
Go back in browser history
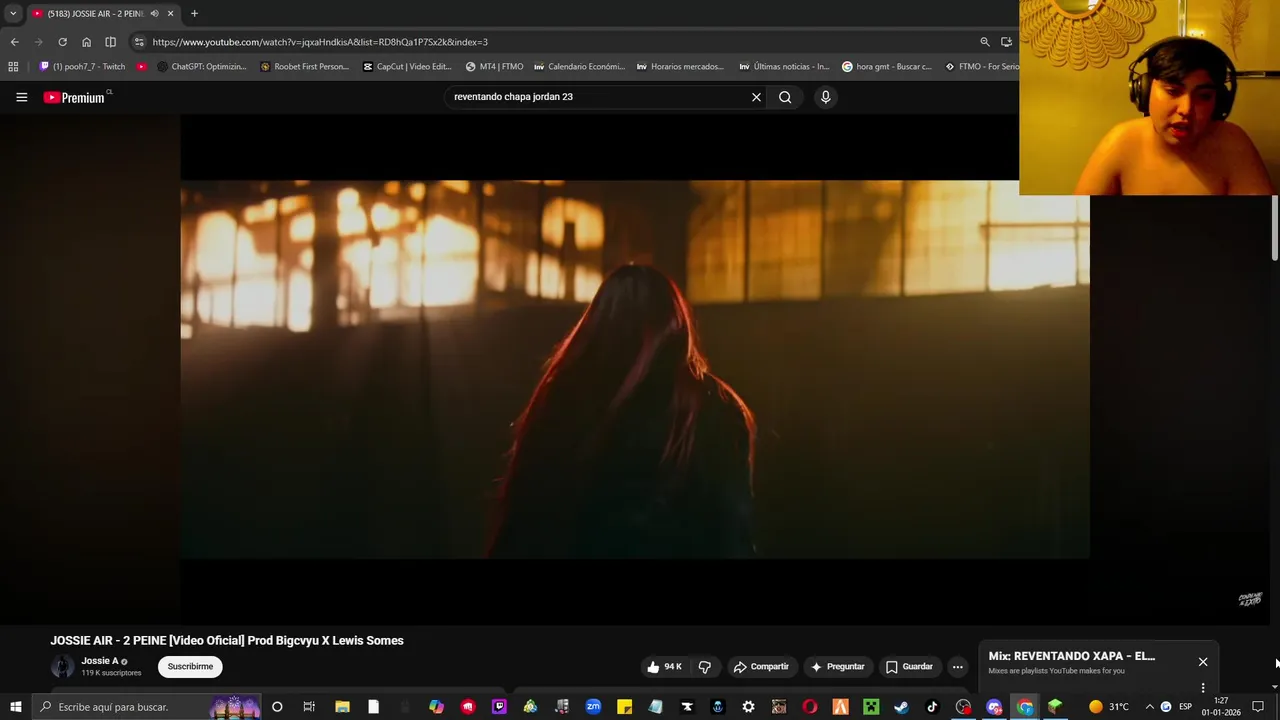(14, 42)
